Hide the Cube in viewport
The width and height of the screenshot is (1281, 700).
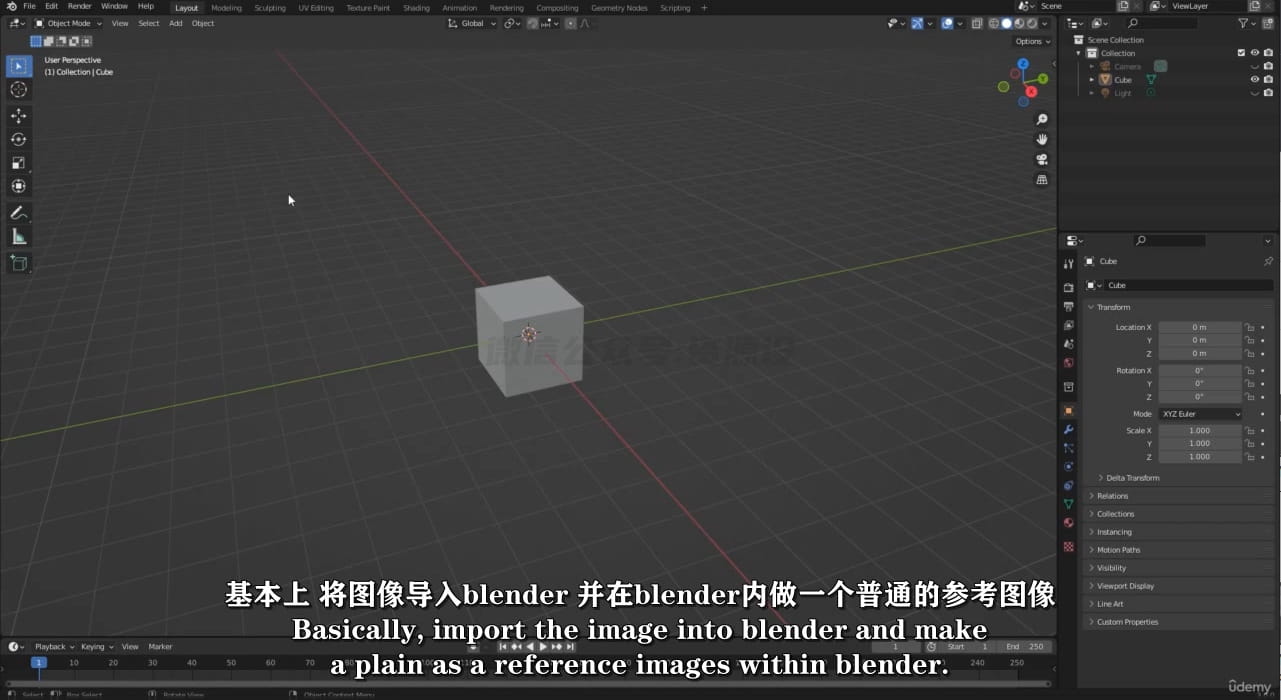[x=1255, y=80]
